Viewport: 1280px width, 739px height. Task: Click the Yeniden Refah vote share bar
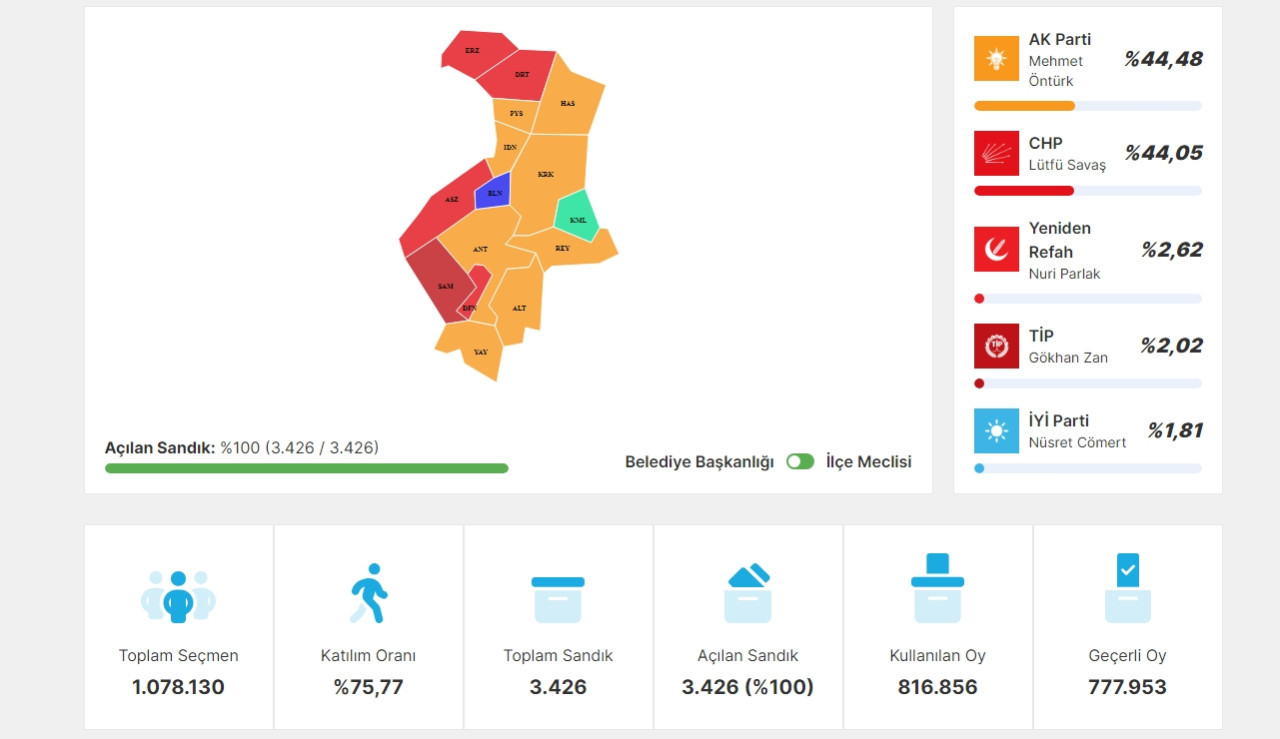(x=1088, y=298)
